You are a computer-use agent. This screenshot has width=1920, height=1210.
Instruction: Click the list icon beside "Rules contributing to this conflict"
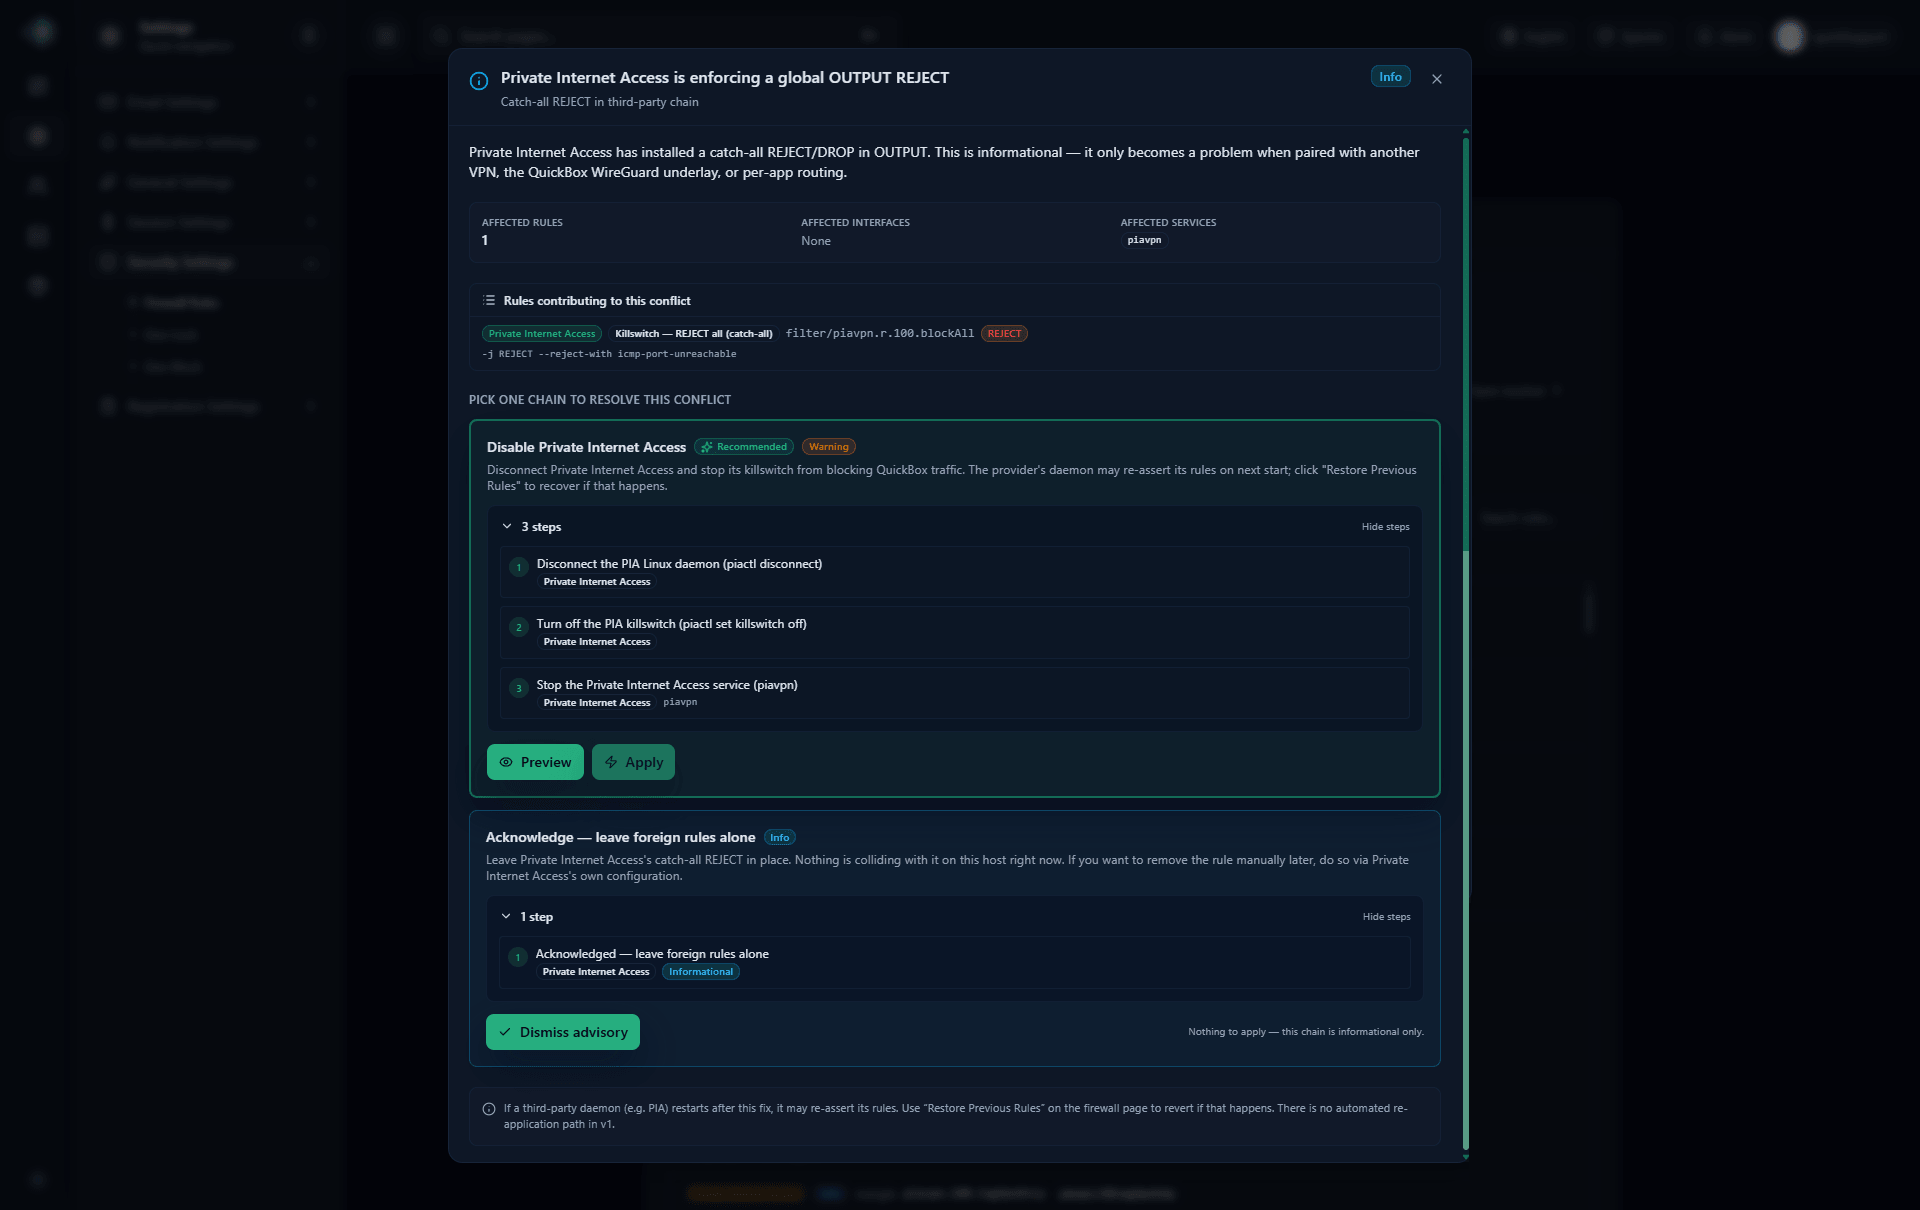(x=490, y=300)
